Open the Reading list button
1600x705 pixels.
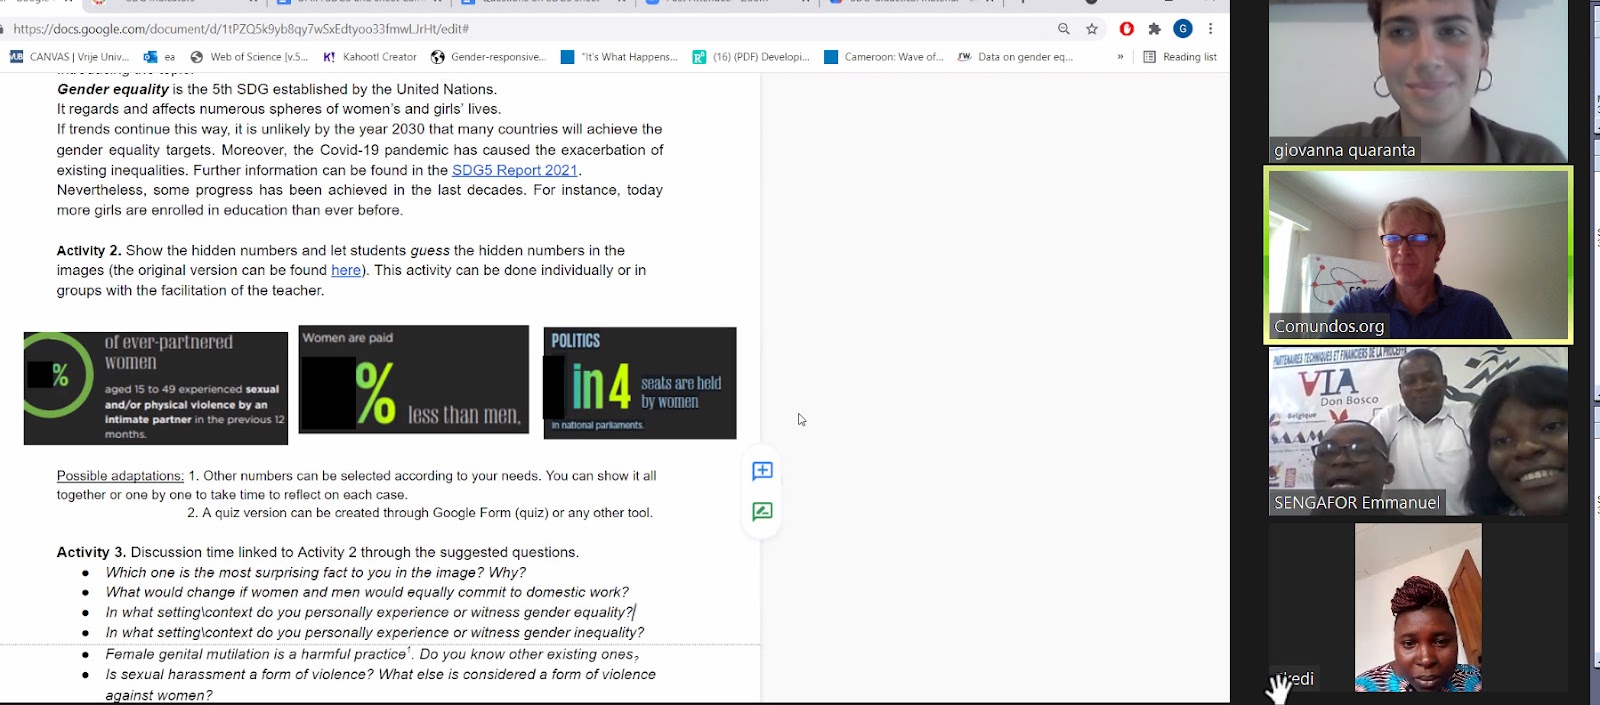coord(1180,57)
